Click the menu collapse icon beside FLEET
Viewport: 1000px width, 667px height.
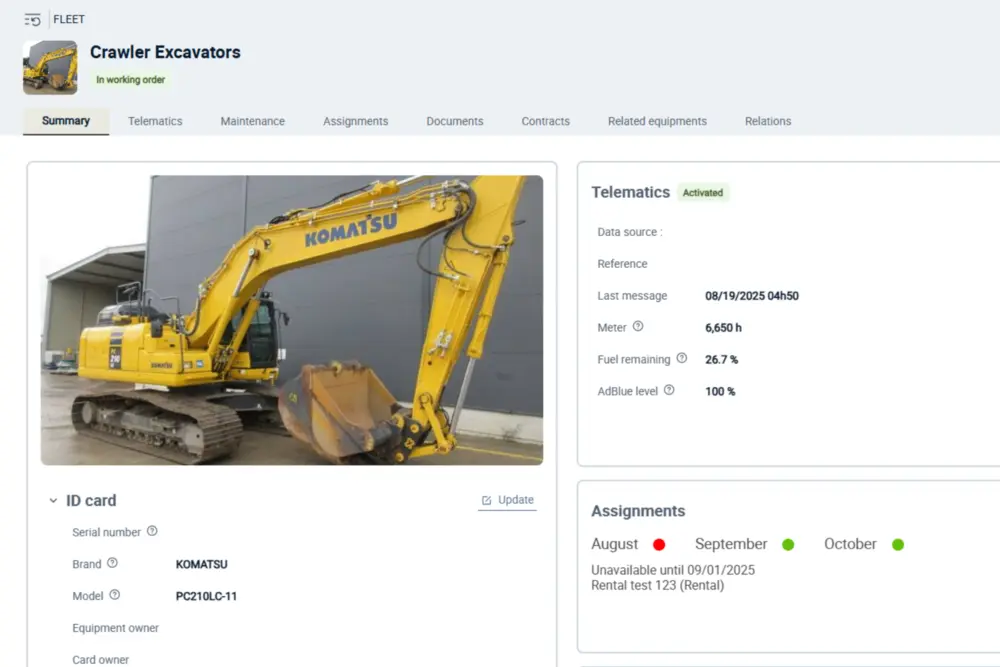[x=32, y=19]
